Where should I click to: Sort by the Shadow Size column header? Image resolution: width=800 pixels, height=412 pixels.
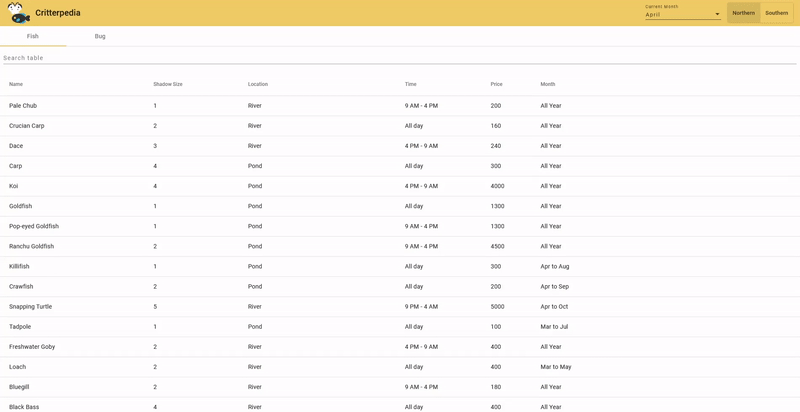coord(168,84)
